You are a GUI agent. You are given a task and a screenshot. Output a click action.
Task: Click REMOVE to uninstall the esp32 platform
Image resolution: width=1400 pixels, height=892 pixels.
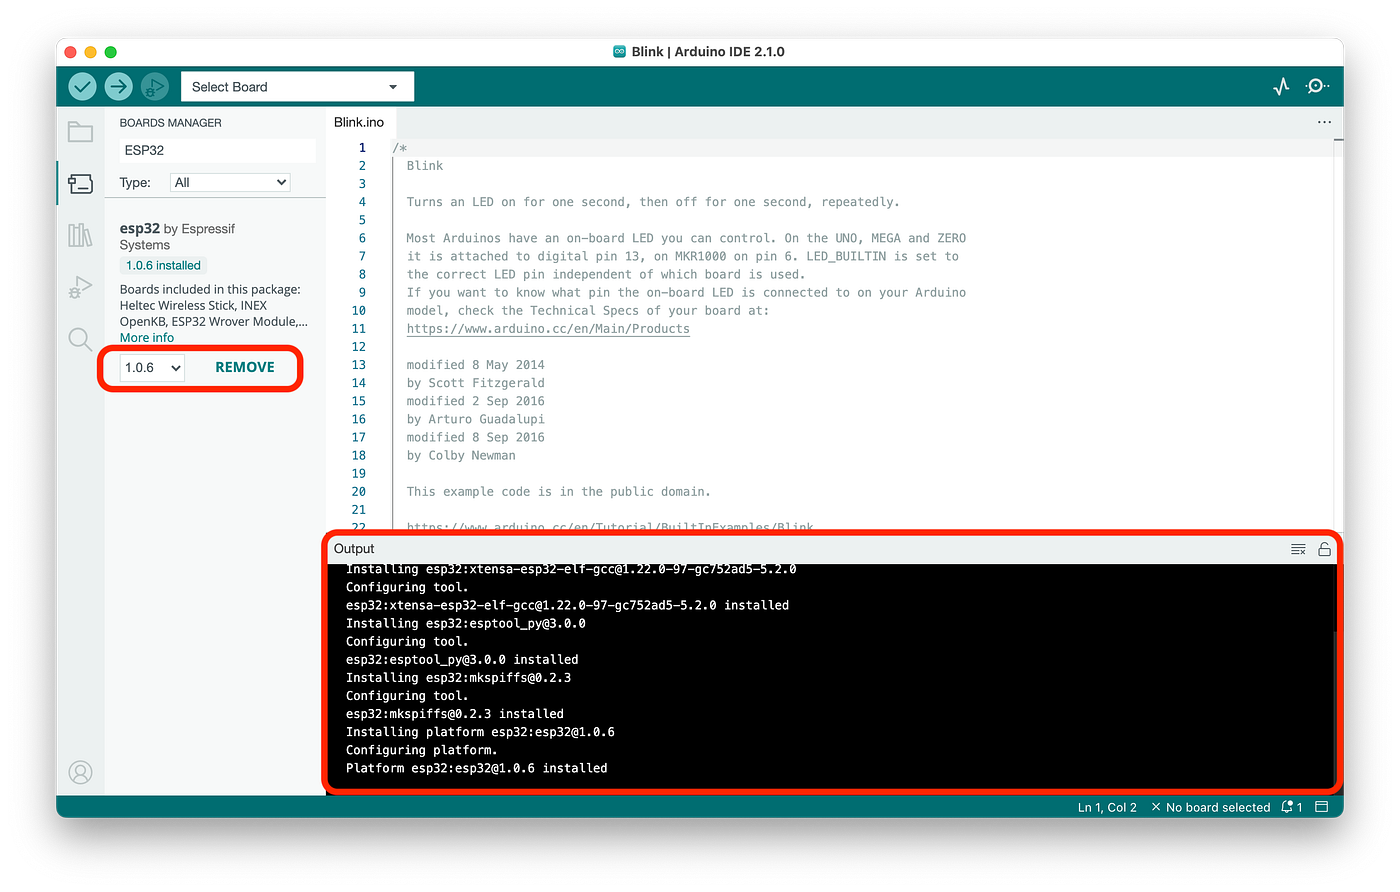(x=244, y=367)
